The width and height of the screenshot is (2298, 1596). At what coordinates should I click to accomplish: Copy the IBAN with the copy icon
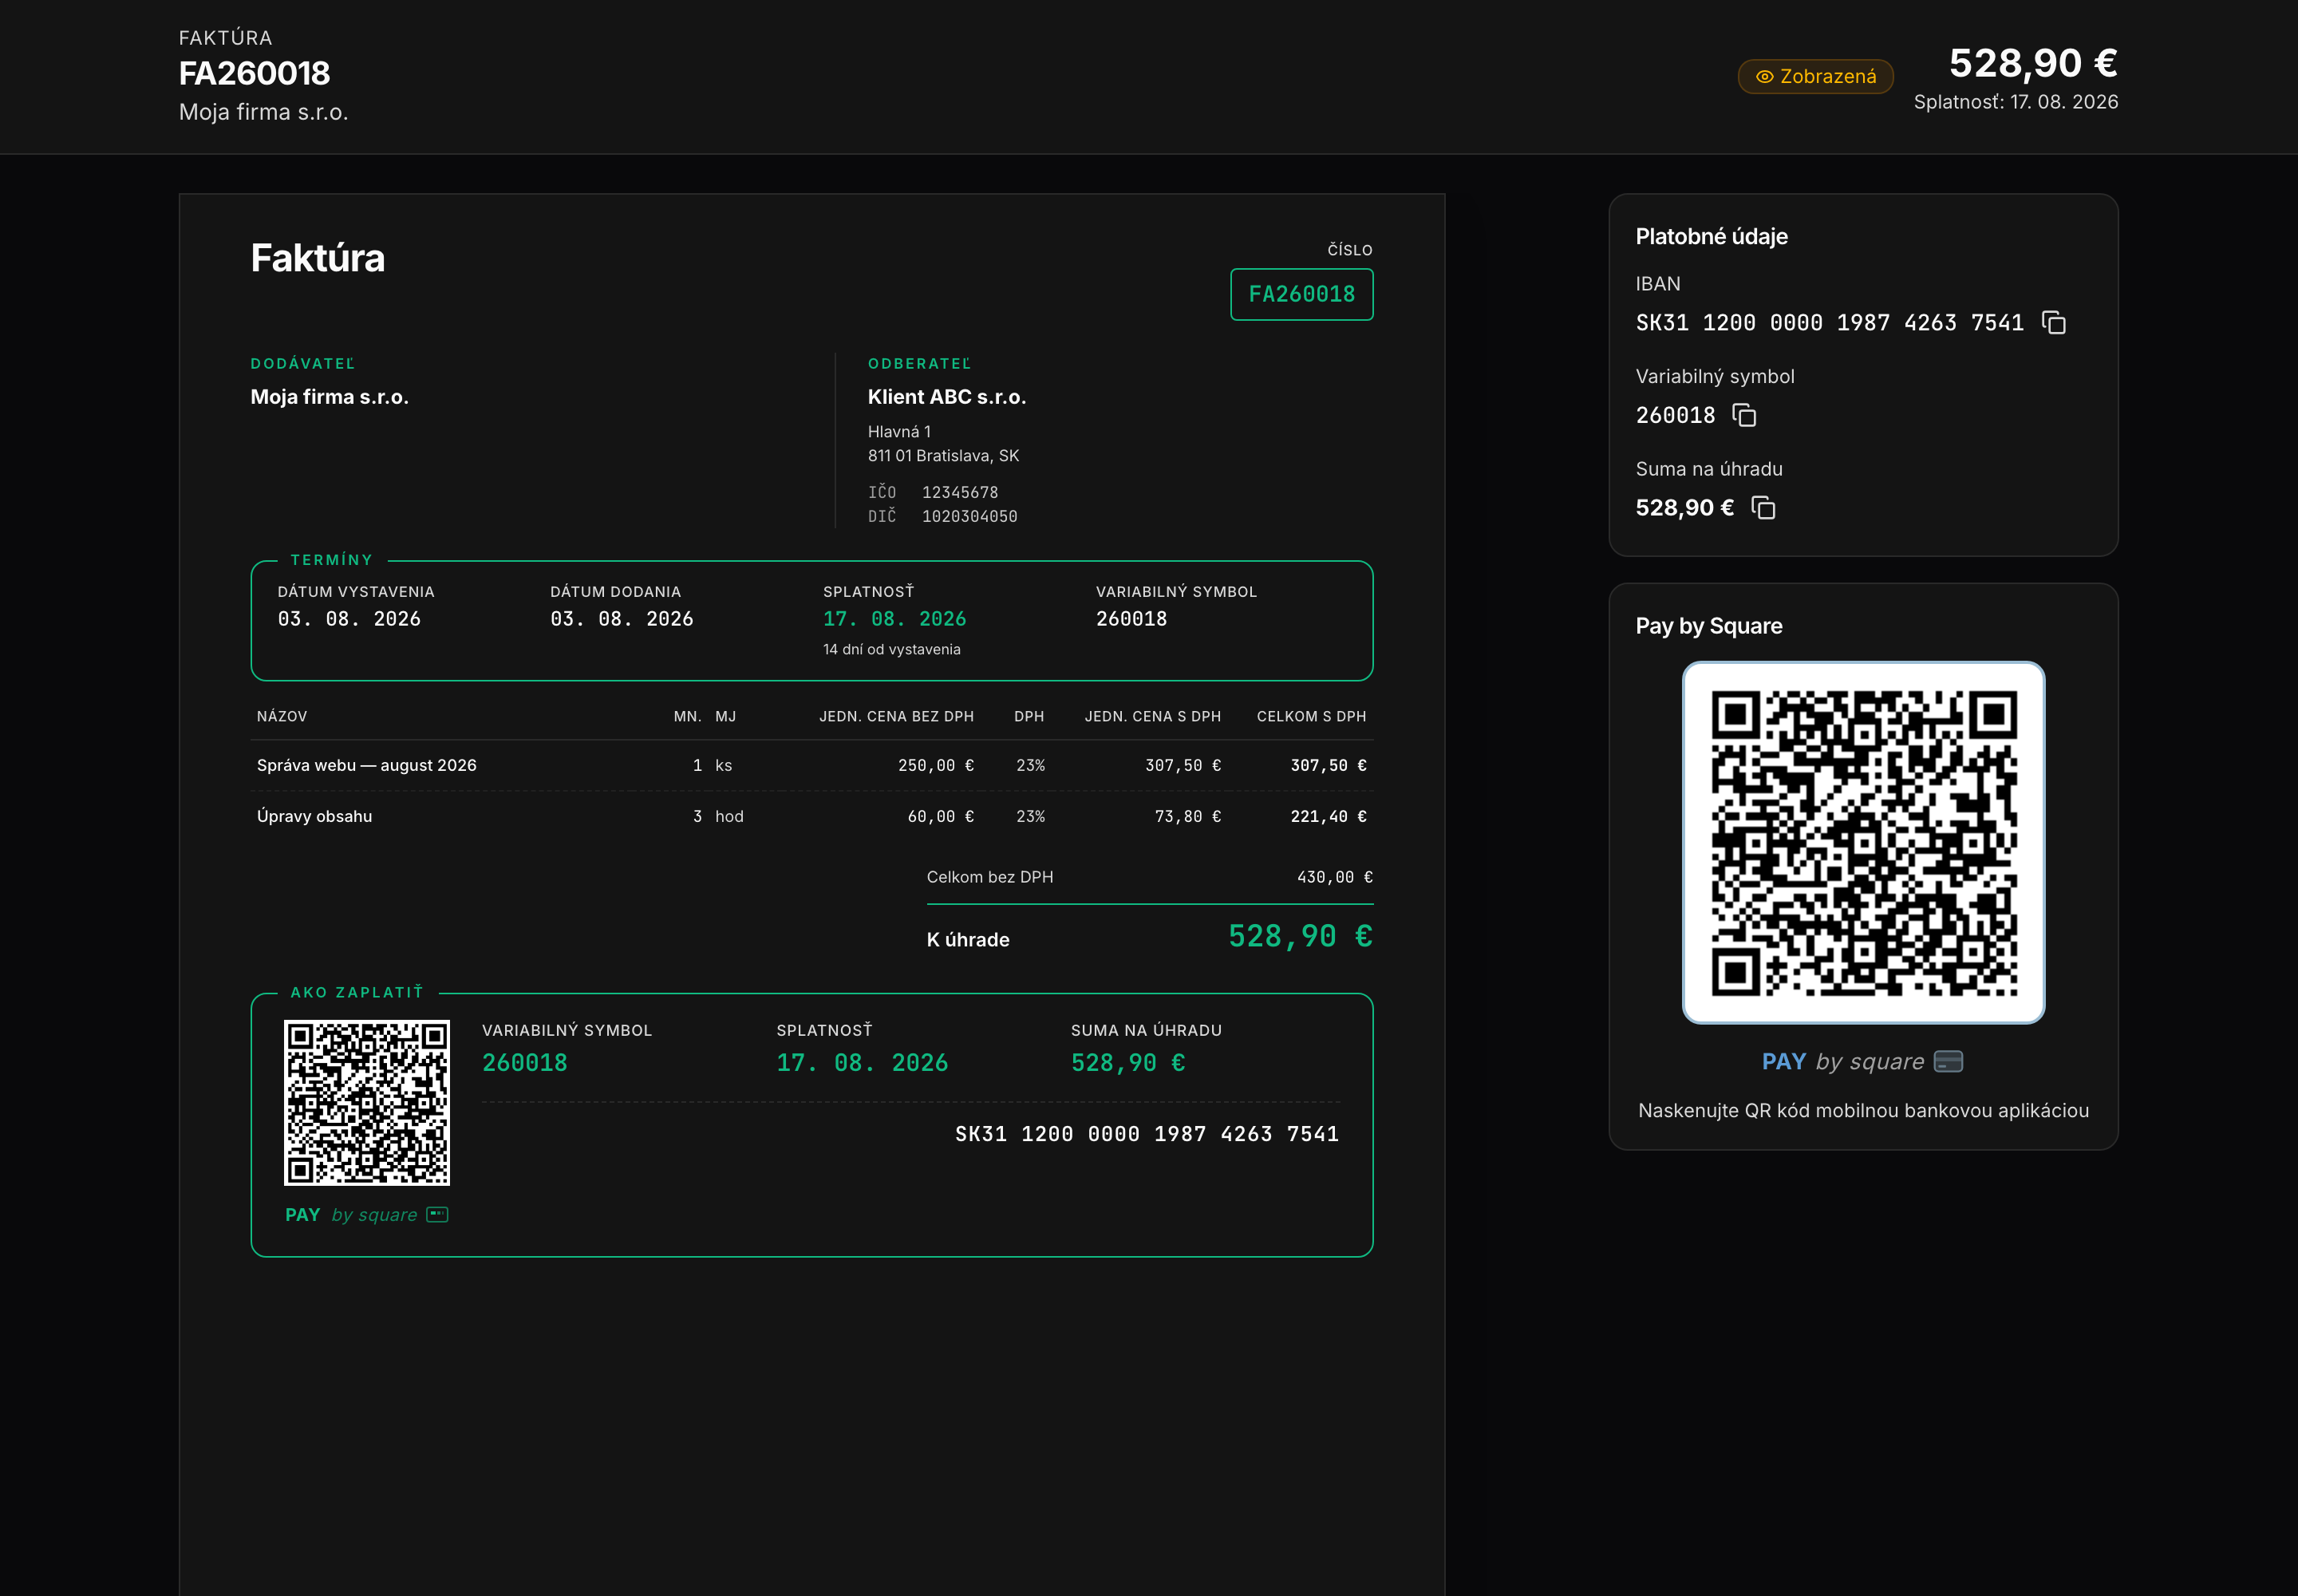pos(2054,323)
